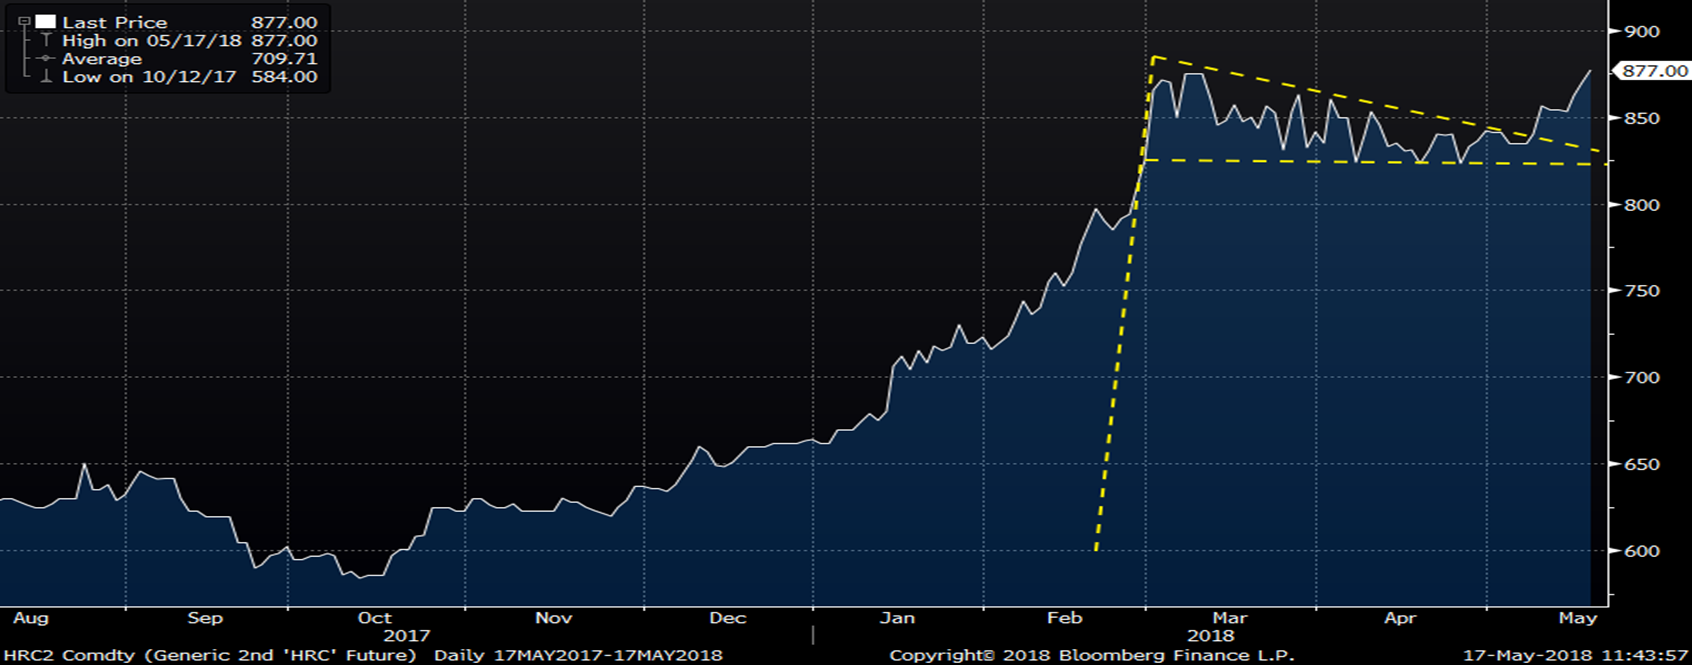Click the 2018 year label on time axis
The width and height of the screenshot is (1692, 665).
(1210, 636)
